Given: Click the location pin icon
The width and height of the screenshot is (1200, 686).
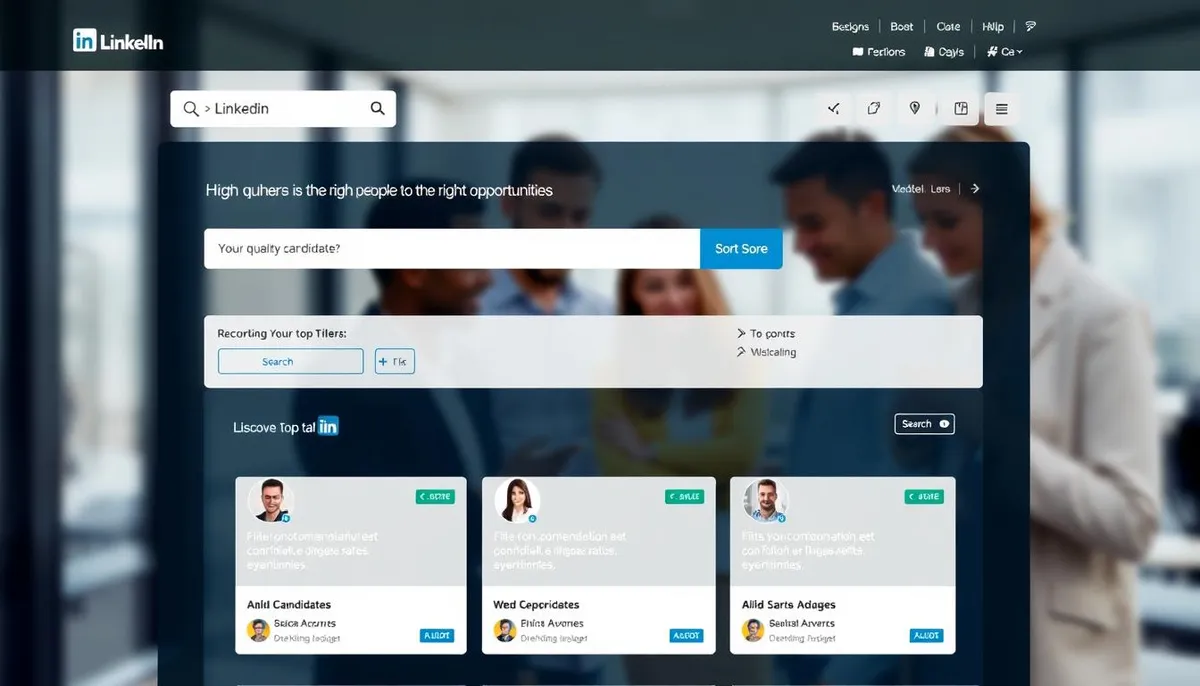Looking at the screenshot, I should [915, 108].
